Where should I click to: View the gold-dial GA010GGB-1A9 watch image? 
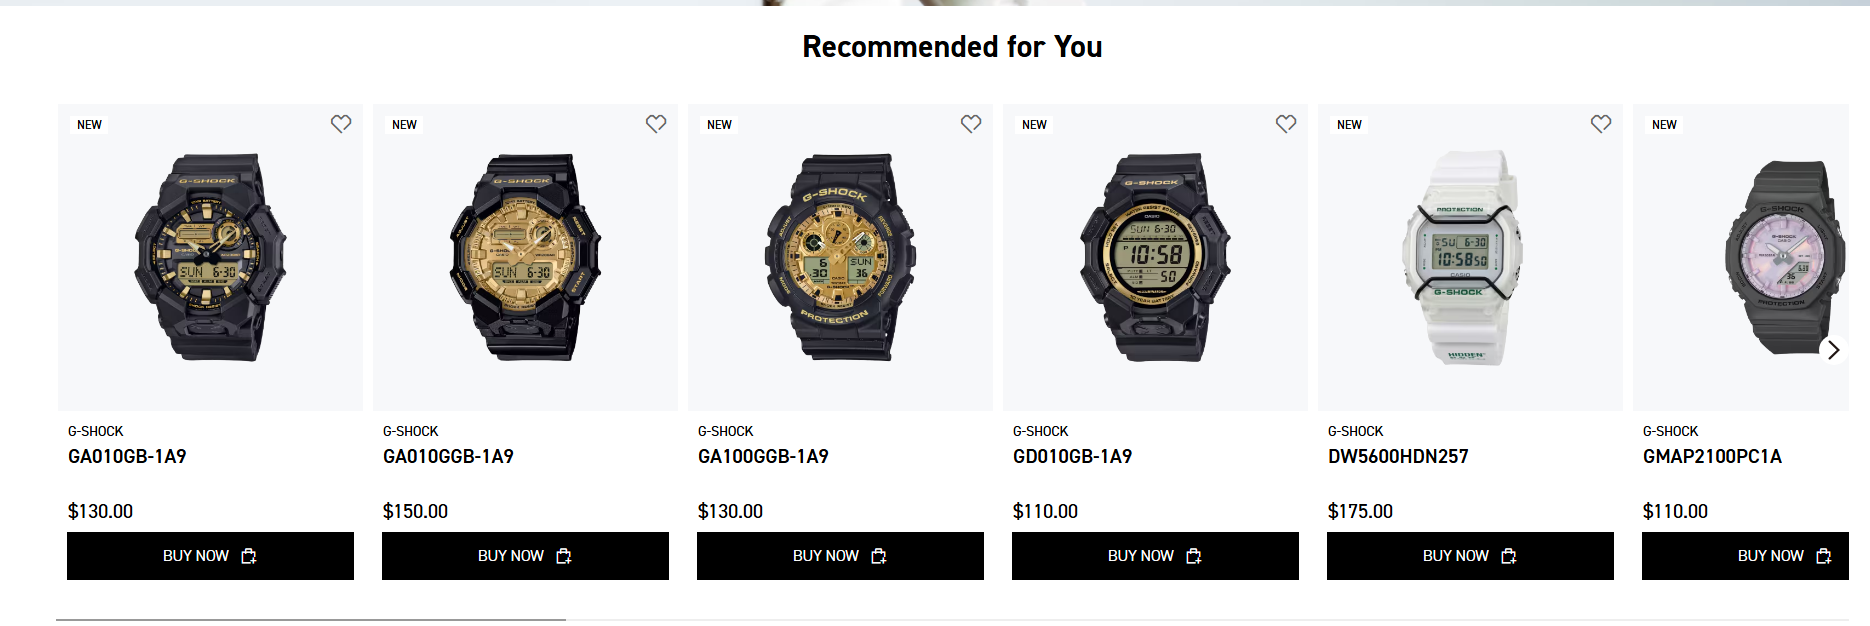click(x=525, y=257)
